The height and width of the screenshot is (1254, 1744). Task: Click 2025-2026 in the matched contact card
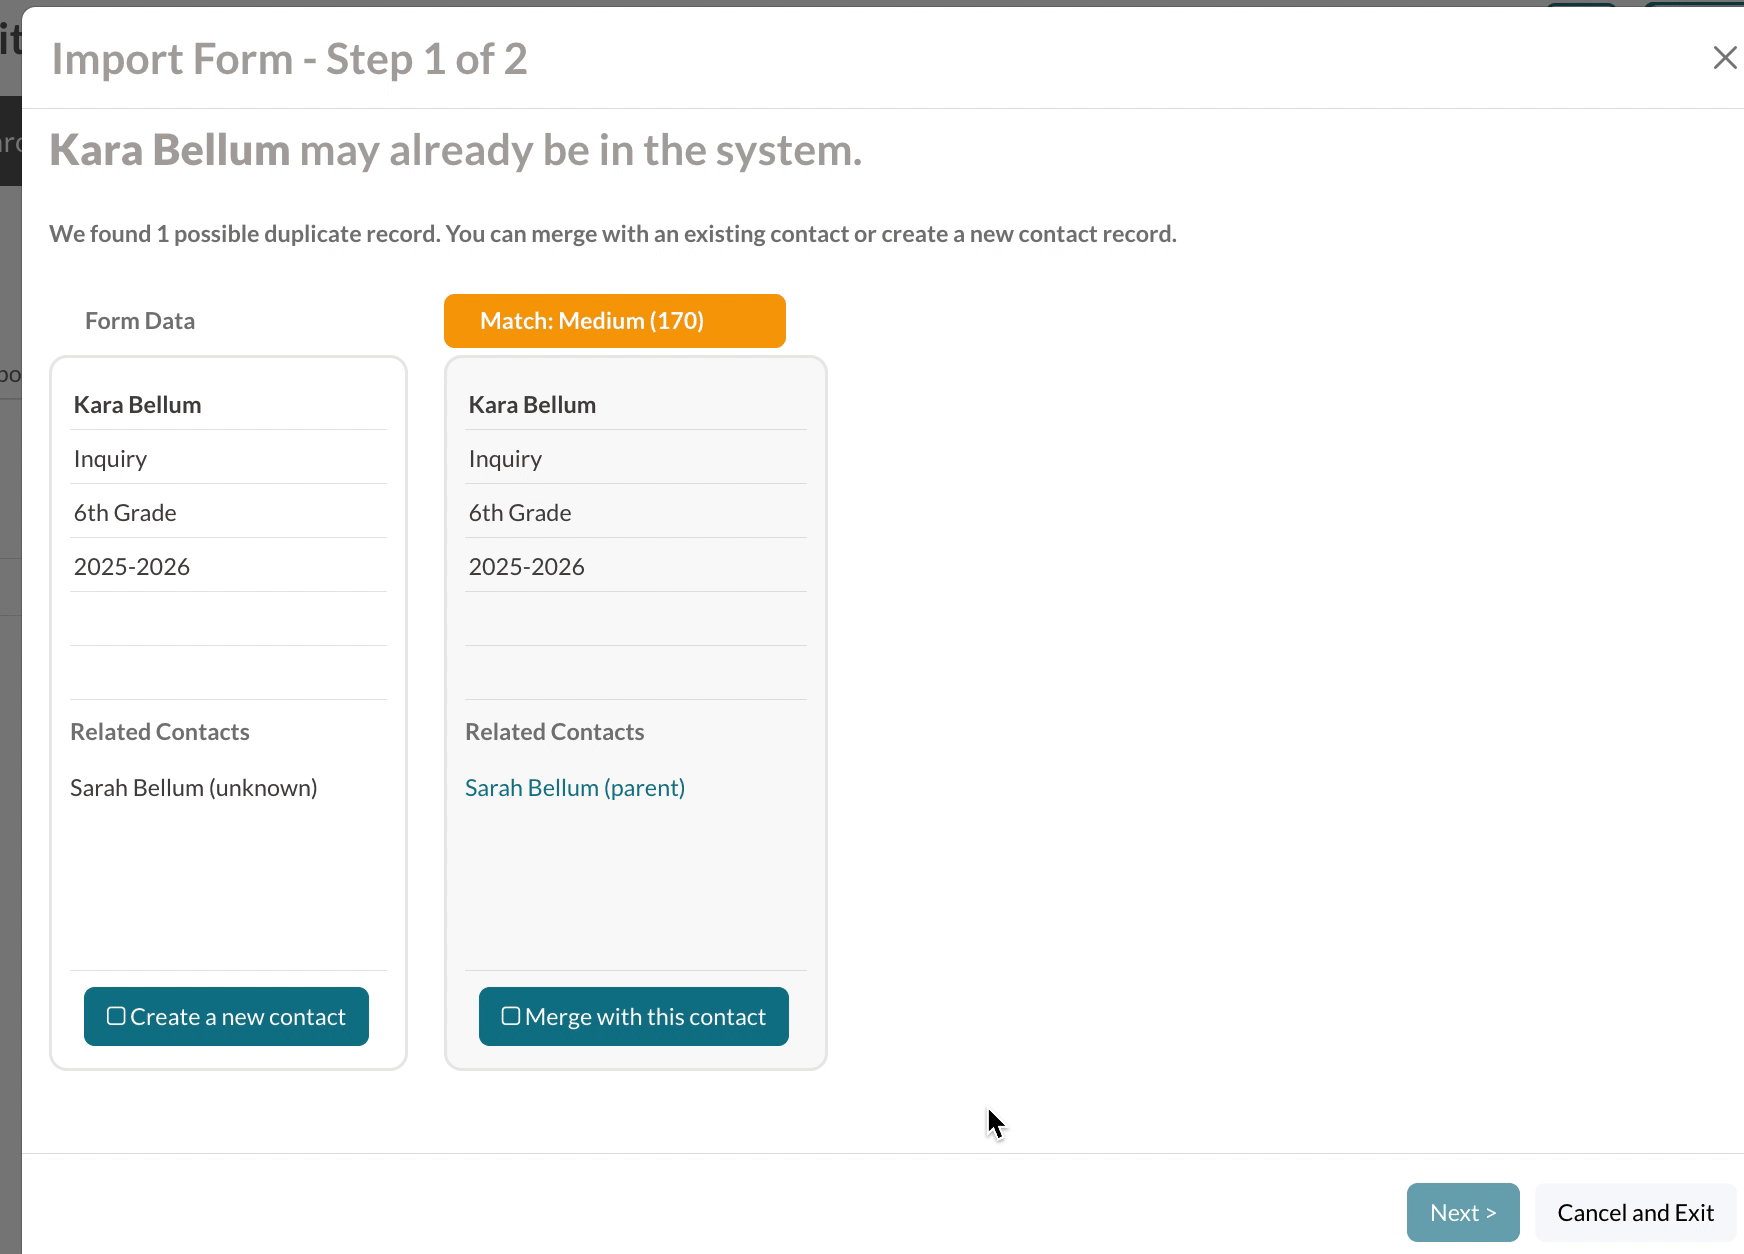(x=527, y=567)
